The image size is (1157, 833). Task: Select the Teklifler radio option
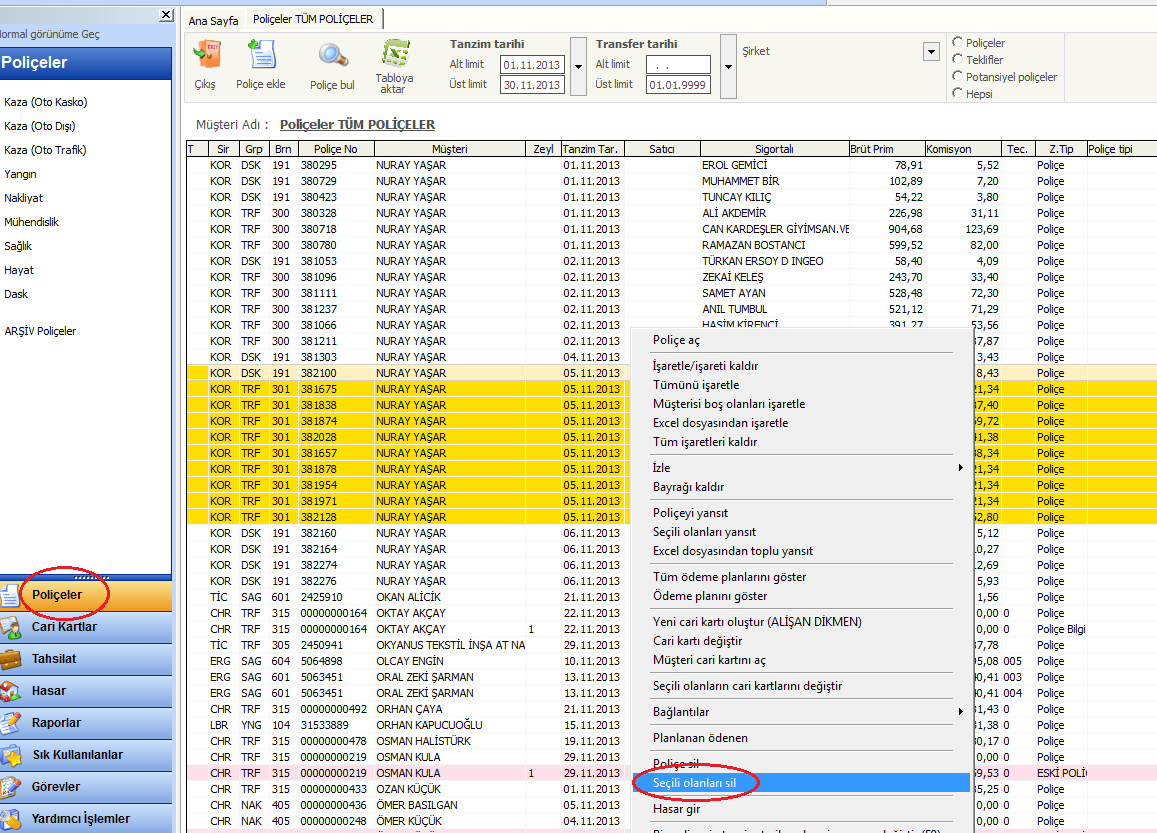click(958, 60)
